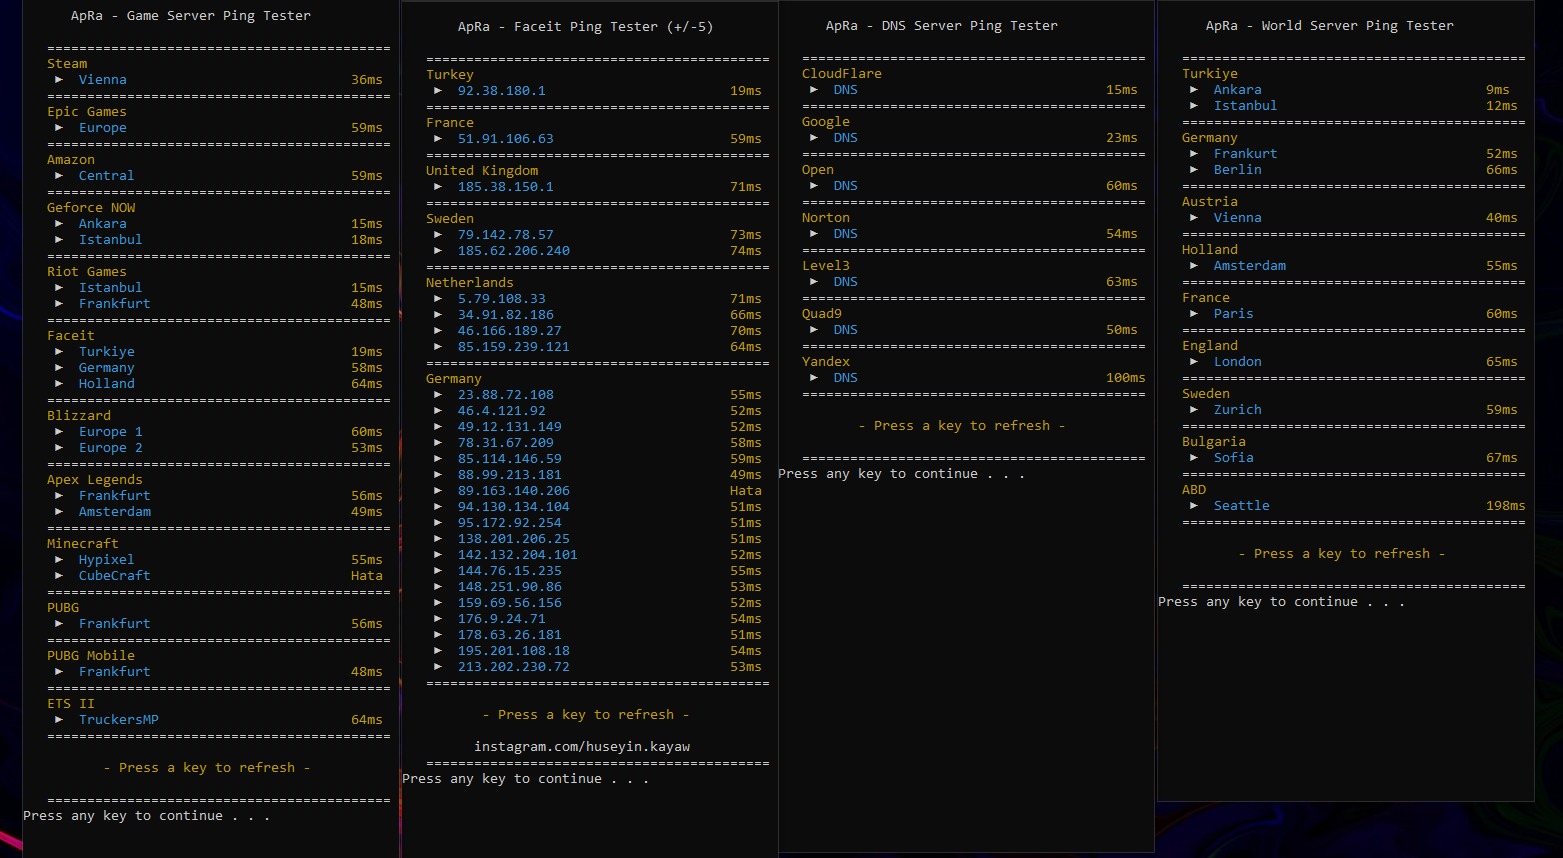Click IP 23.88.72.108 under Germany
The height and width of the screenshot is (858, 1563).
[x=506, y=395]
